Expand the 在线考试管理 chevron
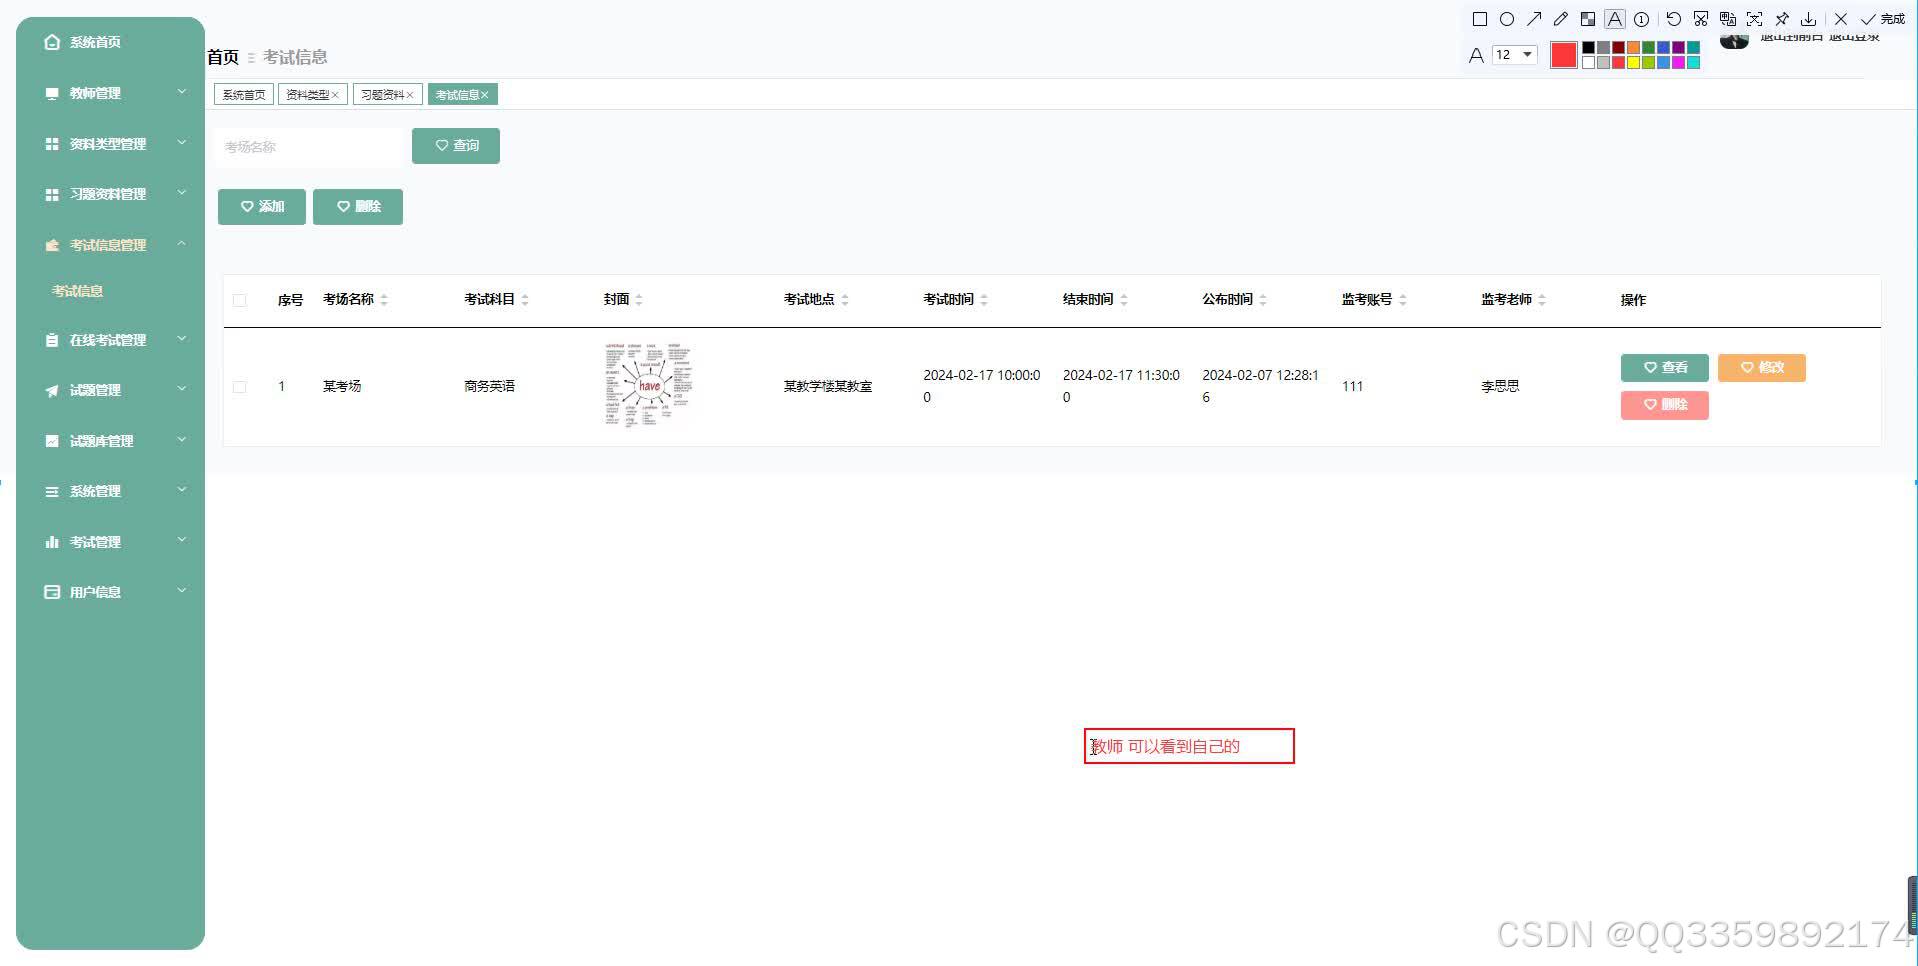 (182, 339)
